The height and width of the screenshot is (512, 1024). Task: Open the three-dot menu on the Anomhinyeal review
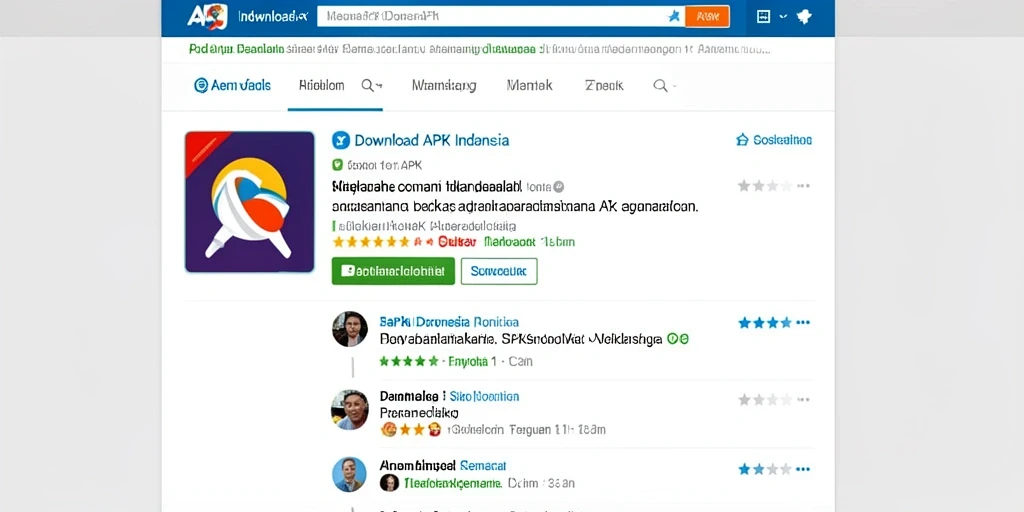(803, 469)
